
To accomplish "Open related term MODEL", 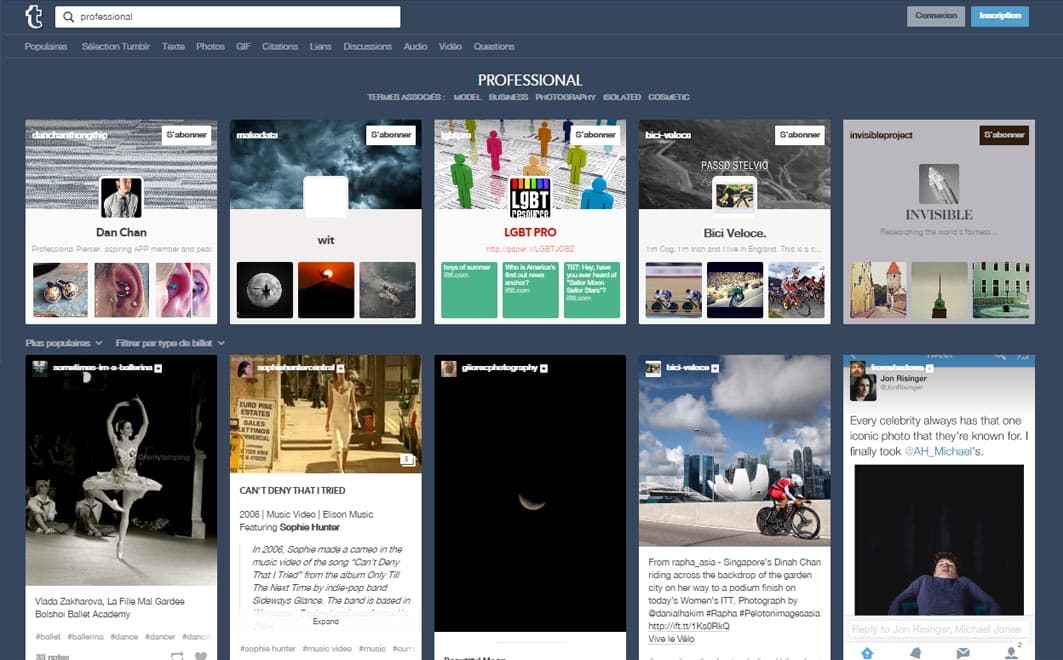I will click(x=467, y=98).
